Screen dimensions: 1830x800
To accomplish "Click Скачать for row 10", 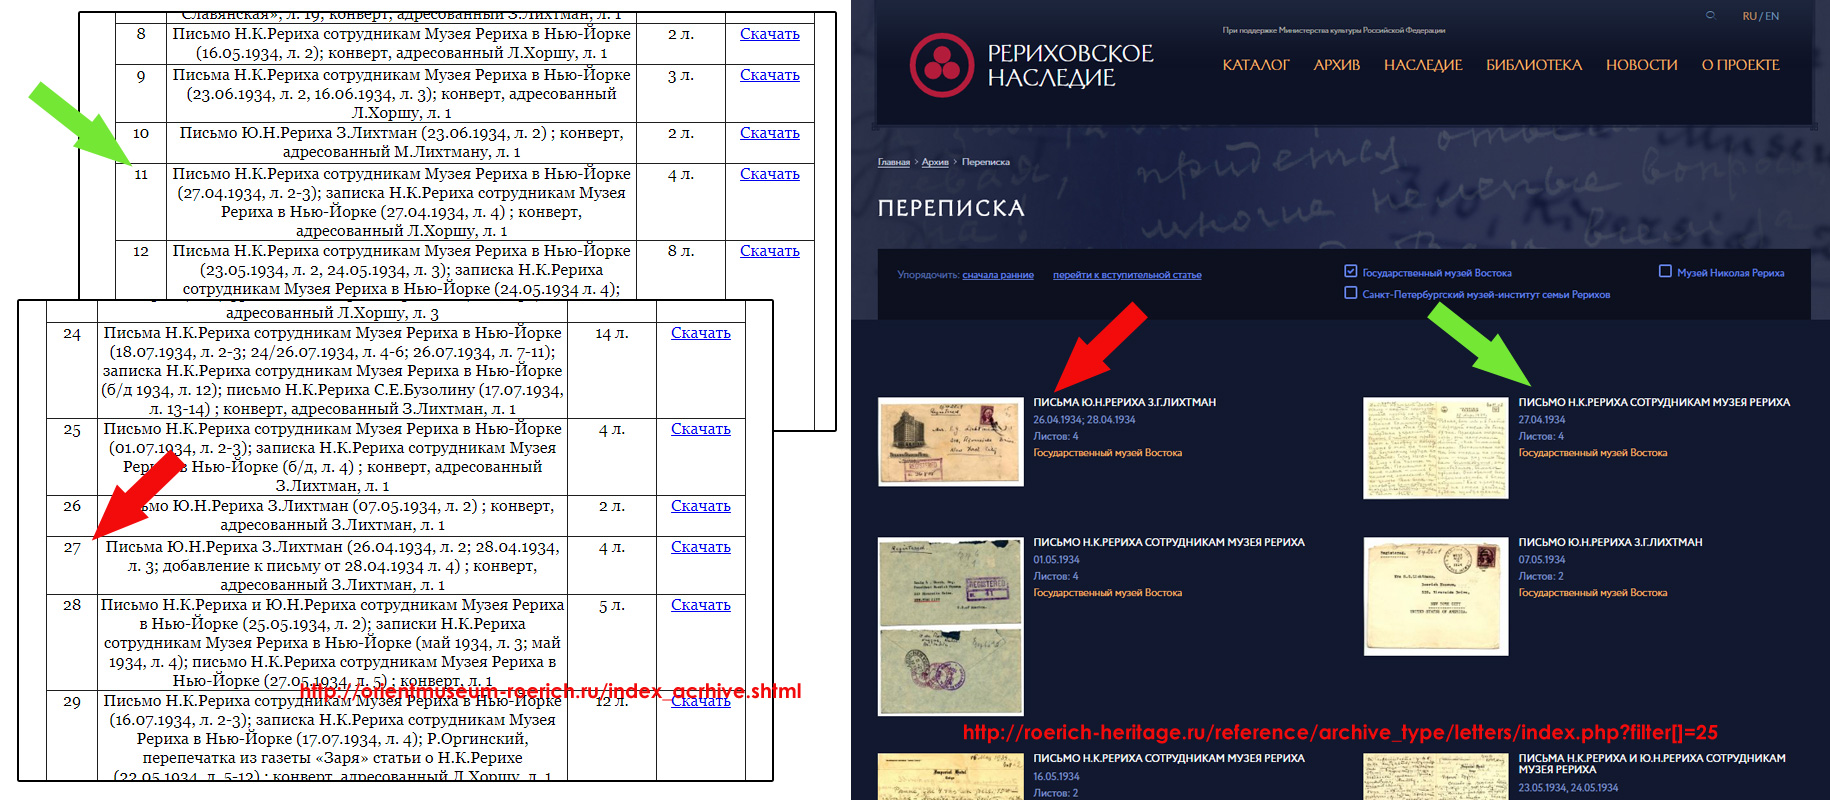I will (770, 133).
